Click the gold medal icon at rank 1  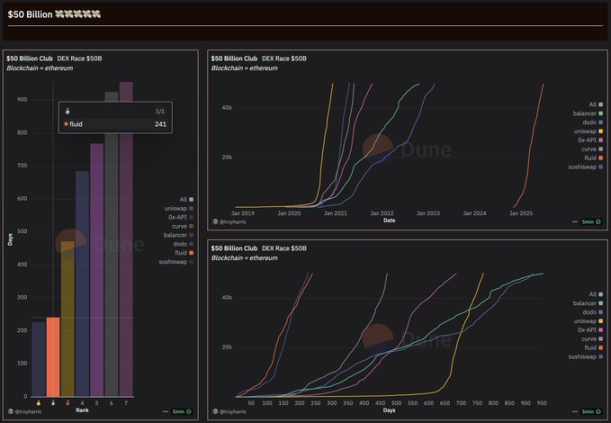pos(38,403)
